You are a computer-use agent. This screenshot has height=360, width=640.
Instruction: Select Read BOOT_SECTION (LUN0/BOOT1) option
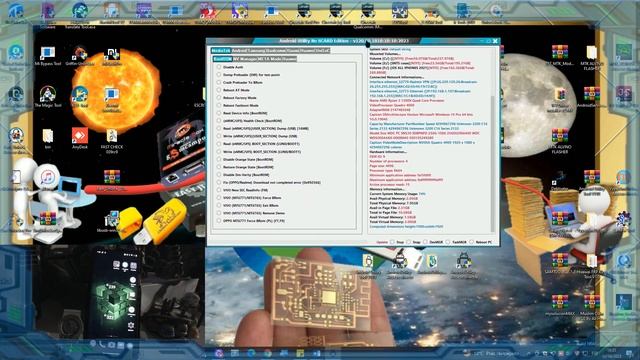pos(258,144)
